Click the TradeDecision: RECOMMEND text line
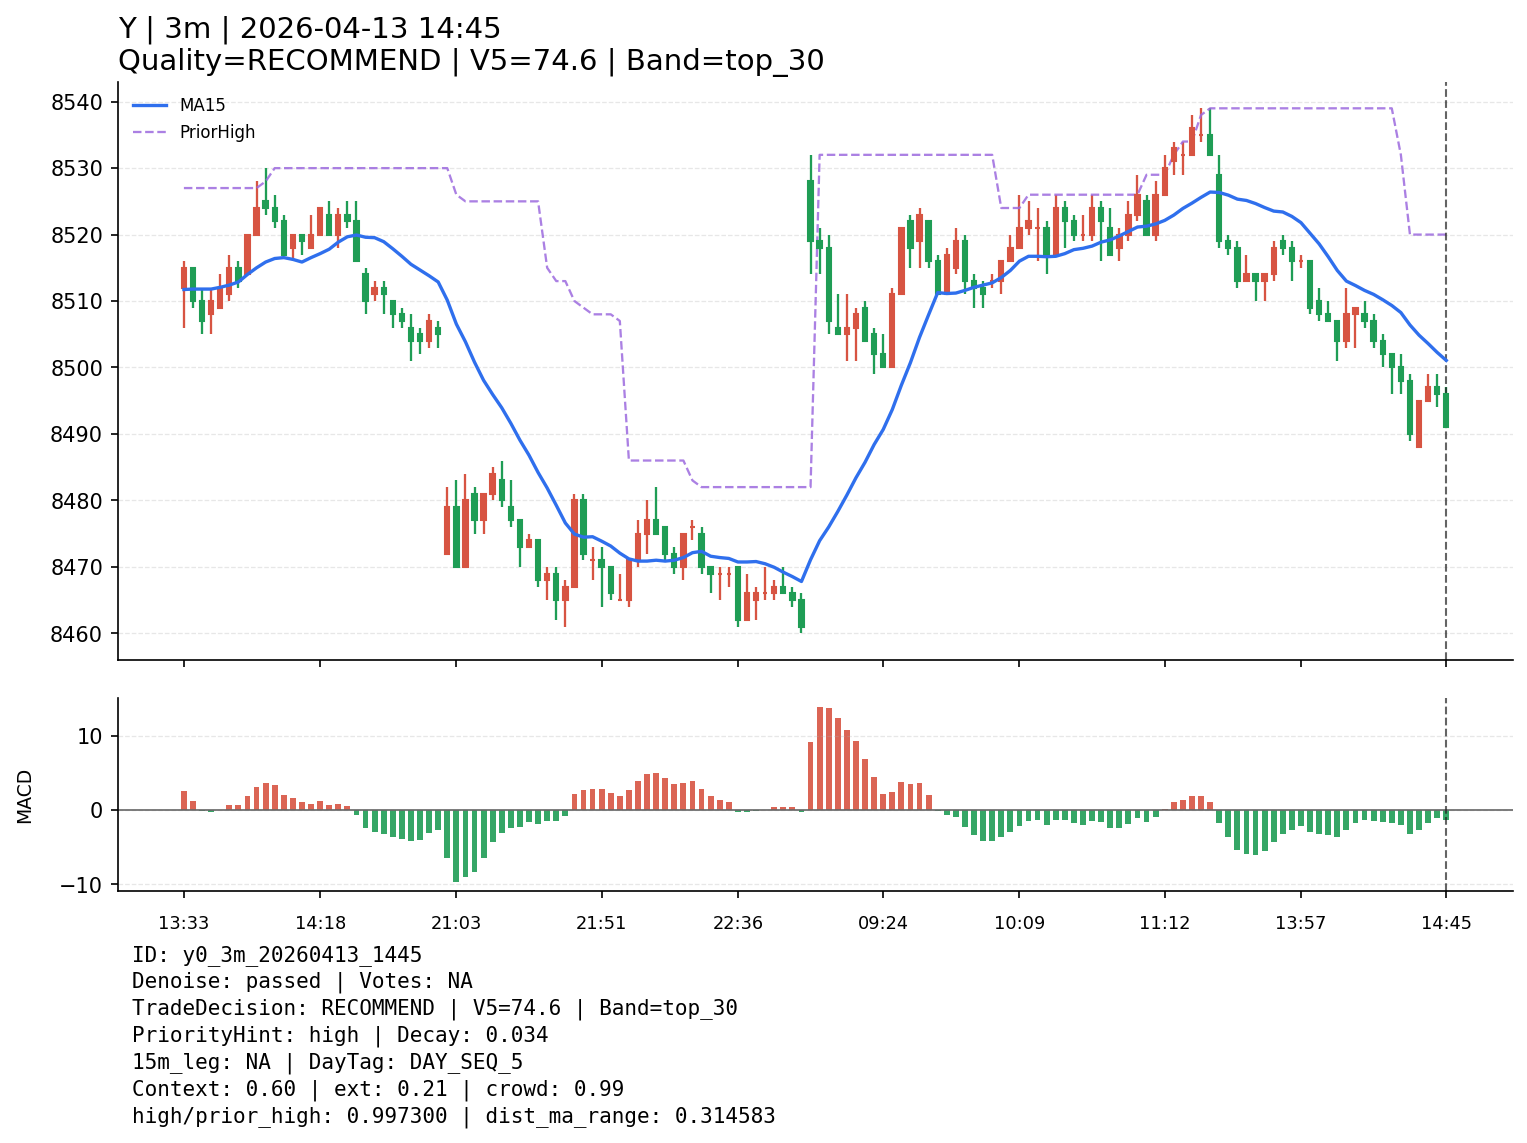 (434, 1008)
